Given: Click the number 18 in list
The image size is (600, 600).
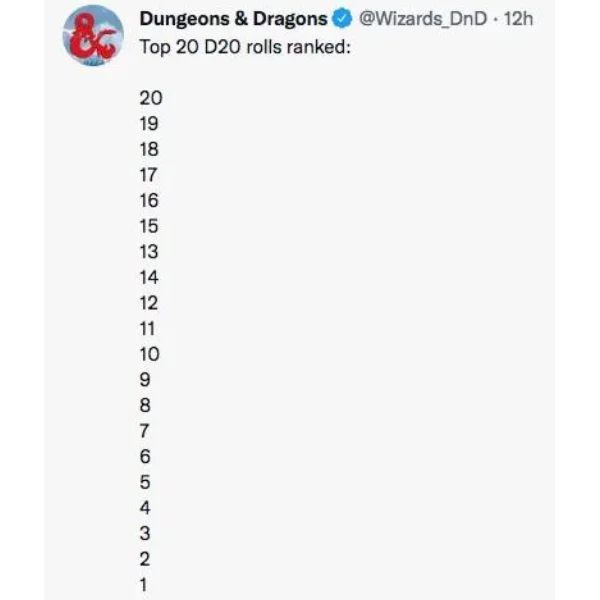Looking at the screenshot, I should 149,149.
